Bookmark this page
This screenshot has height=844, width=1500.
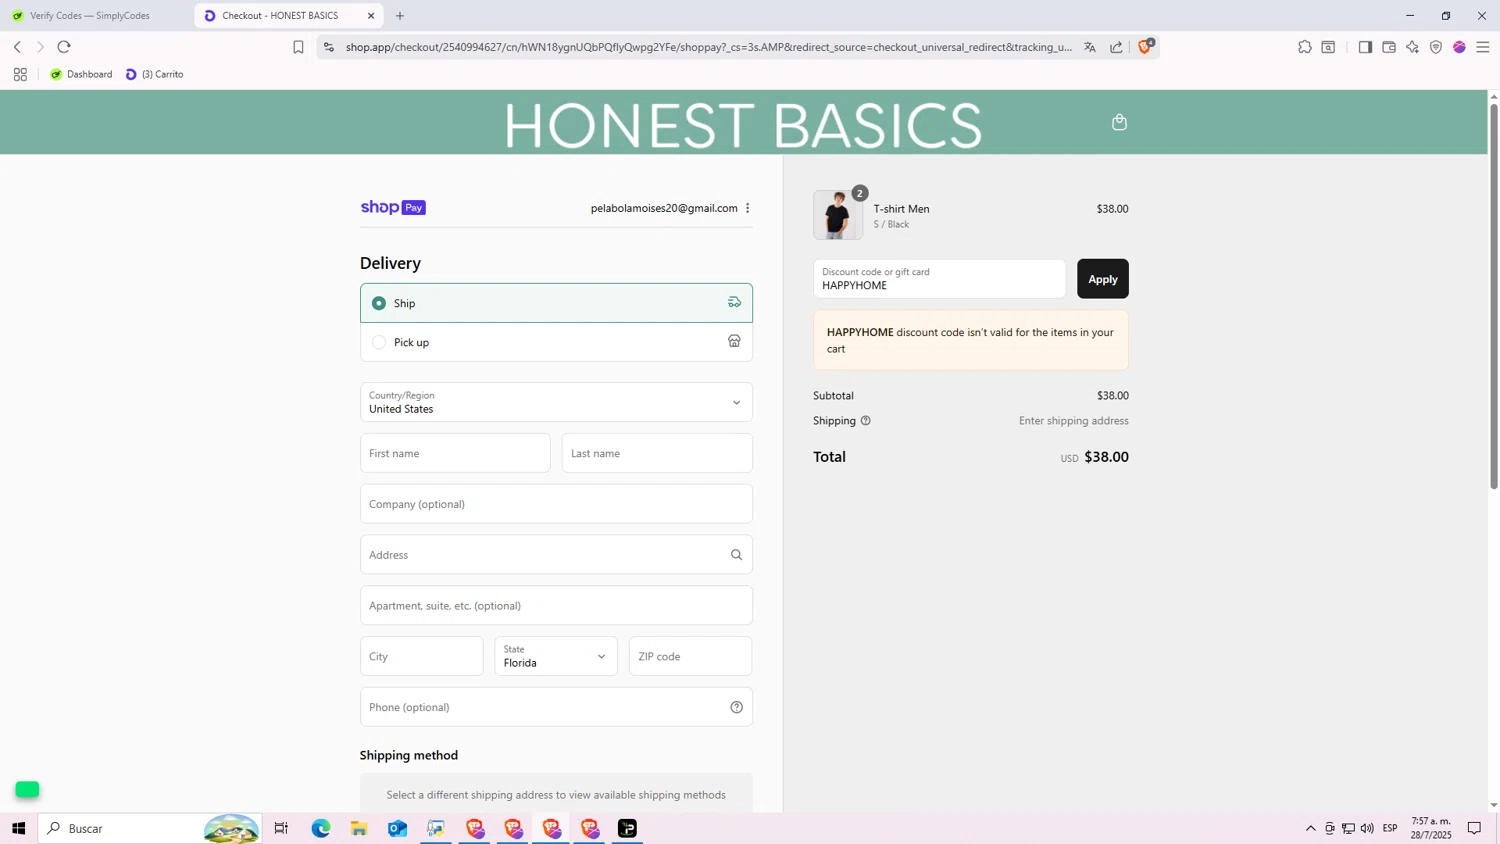(x=298, y=47)
